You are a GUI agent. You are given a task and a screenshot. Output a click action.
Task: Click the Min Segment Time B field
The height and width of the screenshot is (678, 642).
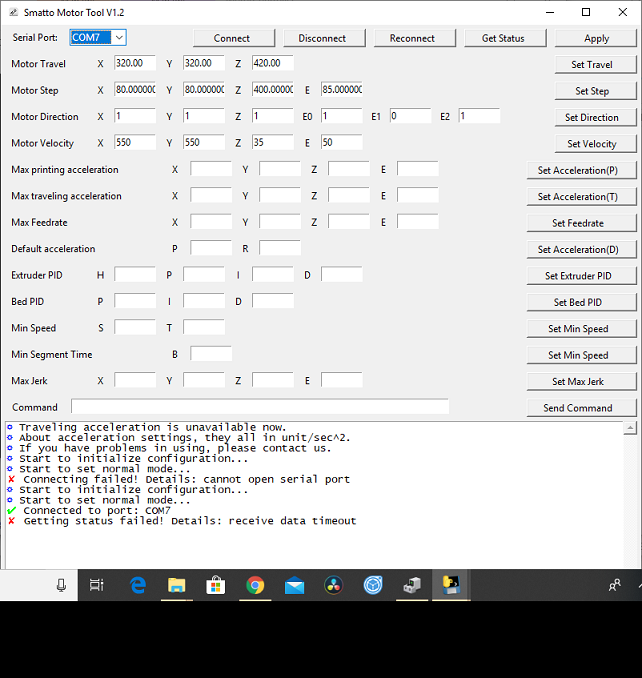coord(211,353)
